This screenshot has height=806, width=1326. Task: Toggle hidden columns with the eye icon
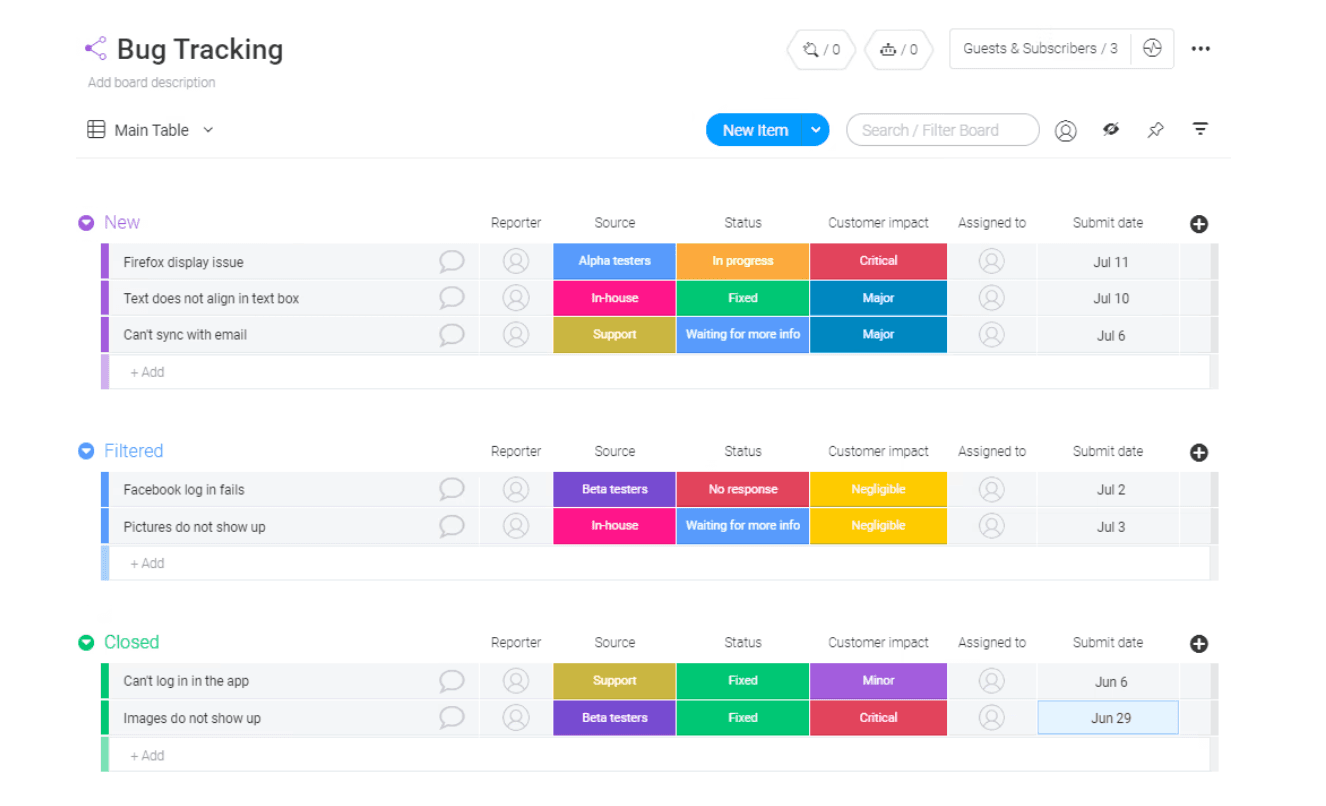[x=1111, y=129]
